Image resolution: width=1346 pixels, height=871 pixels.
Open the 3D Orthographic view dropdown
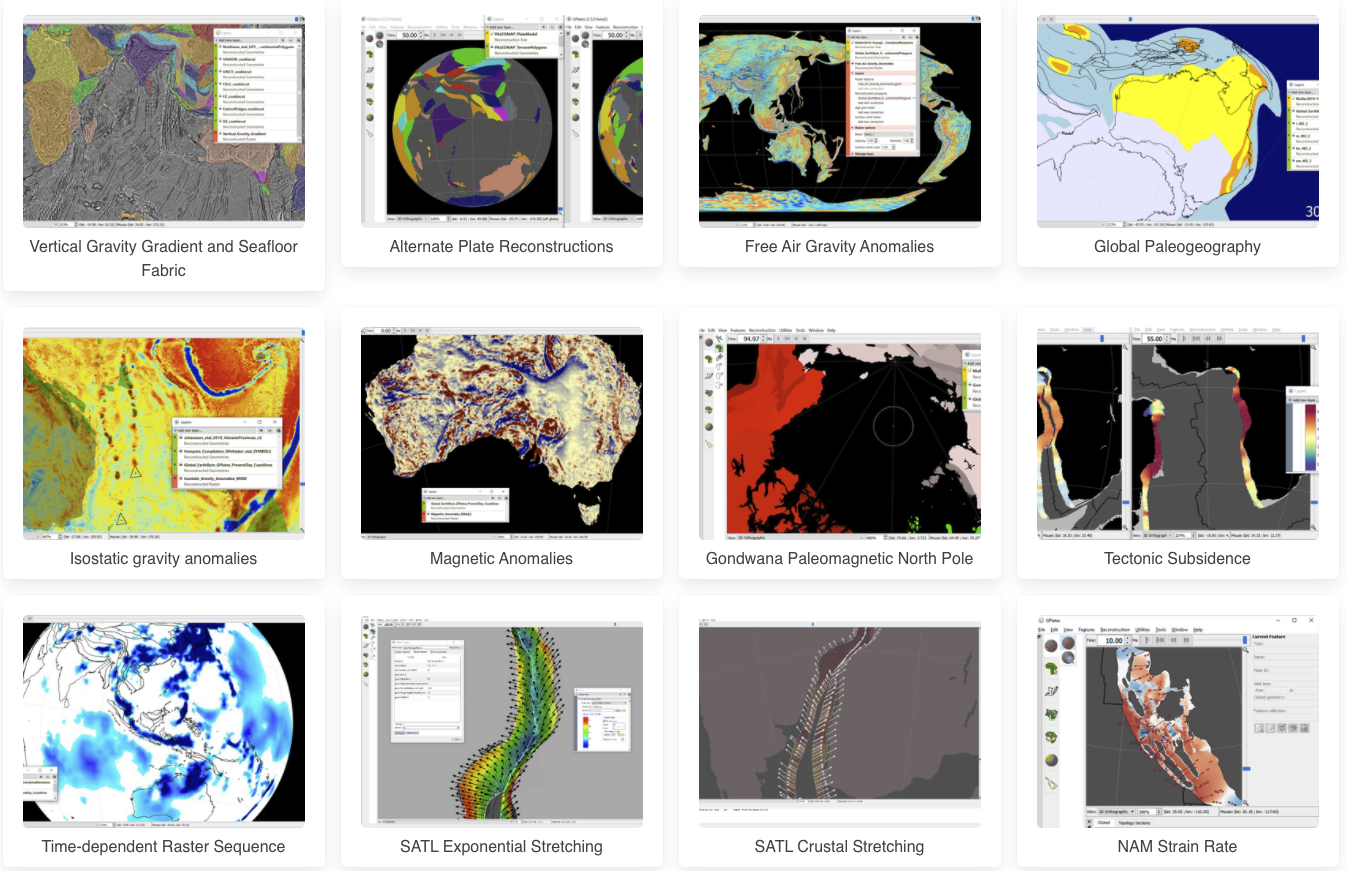click(x=1116, y=811)
